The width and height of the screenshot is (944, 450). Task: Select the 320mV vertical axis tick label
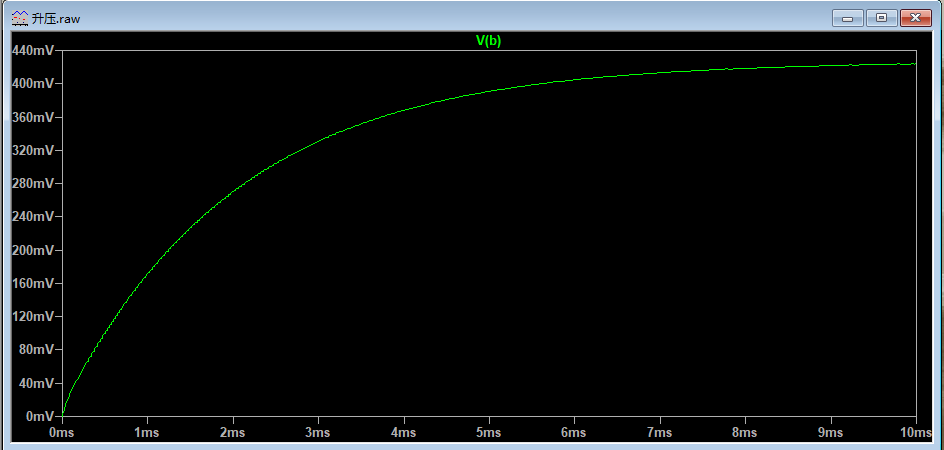coord(33,150)
